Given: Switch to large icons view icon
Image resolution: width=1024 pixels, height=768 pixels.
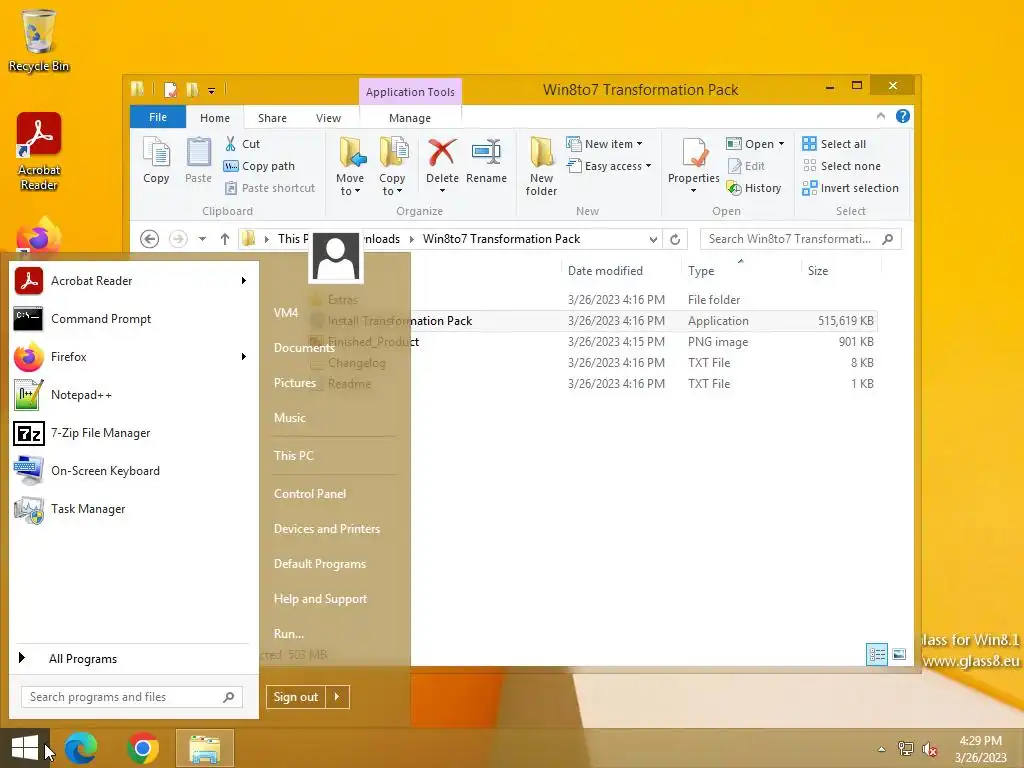Looking at the screenshot, I should click(899, 654).
